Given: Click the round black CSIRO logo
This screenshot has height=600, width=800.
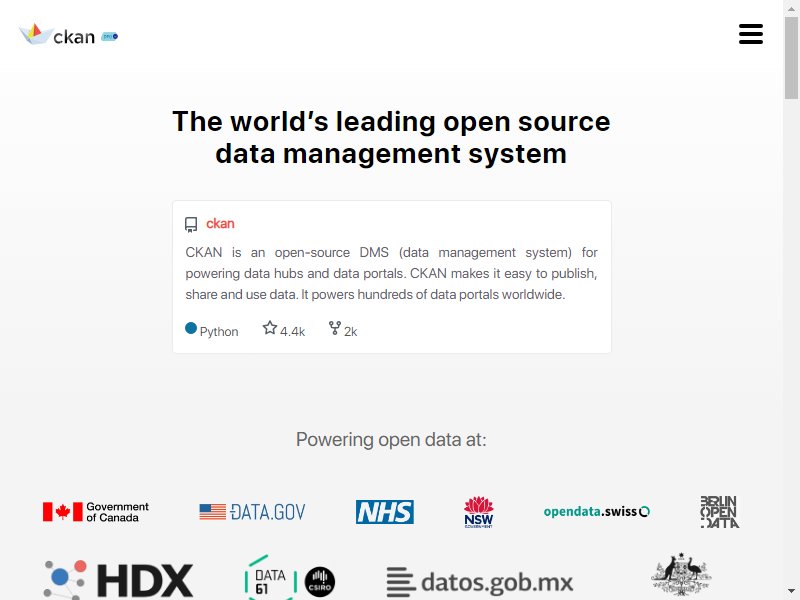Looking at the screenshot, I should click(320, 582).
